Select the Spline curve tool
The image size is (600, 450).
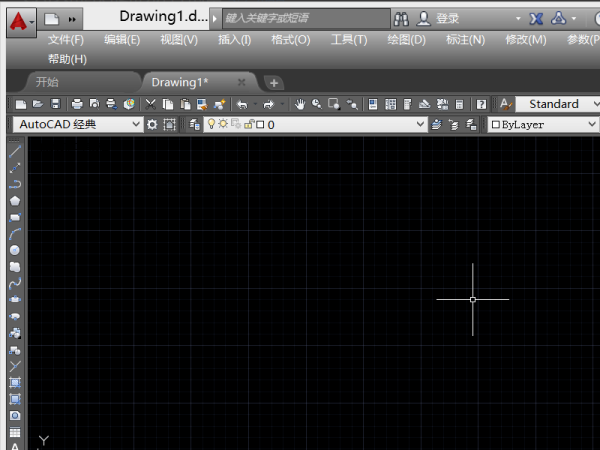pyautogui.click(x=15, y=283)
